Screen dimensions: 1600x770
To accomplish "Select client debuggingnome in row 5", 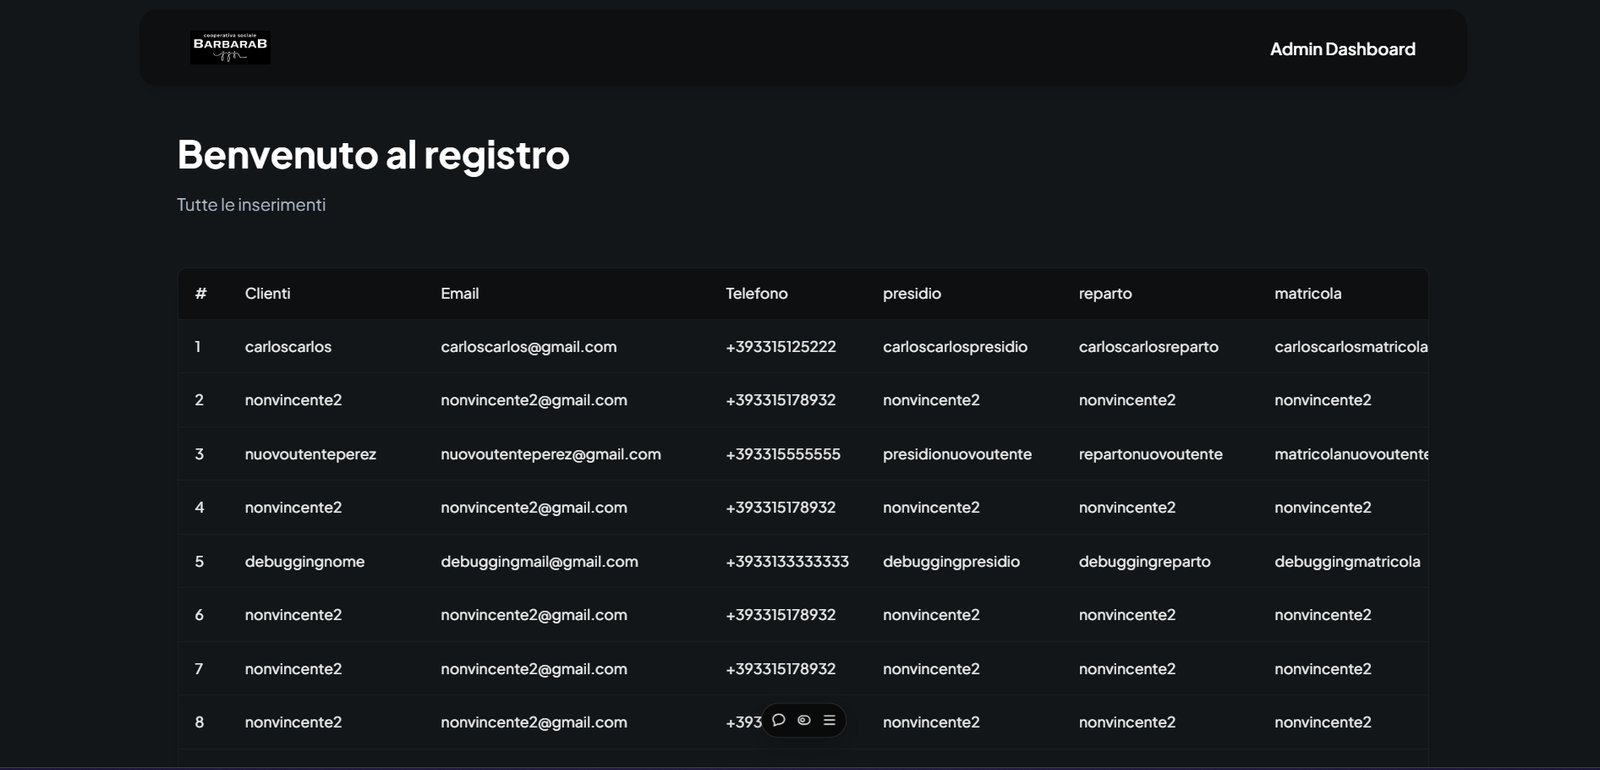I will [x=305, y=562].
